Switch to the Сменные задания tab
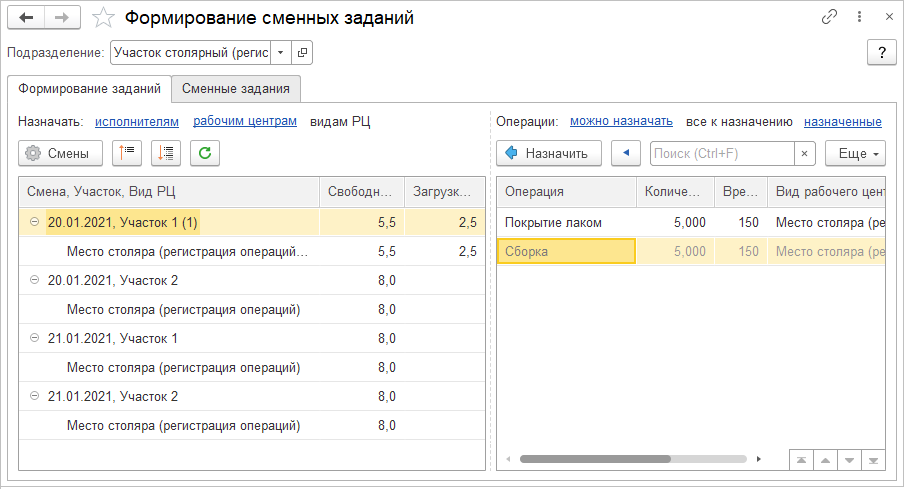906x489 pixels. [236, 88]
